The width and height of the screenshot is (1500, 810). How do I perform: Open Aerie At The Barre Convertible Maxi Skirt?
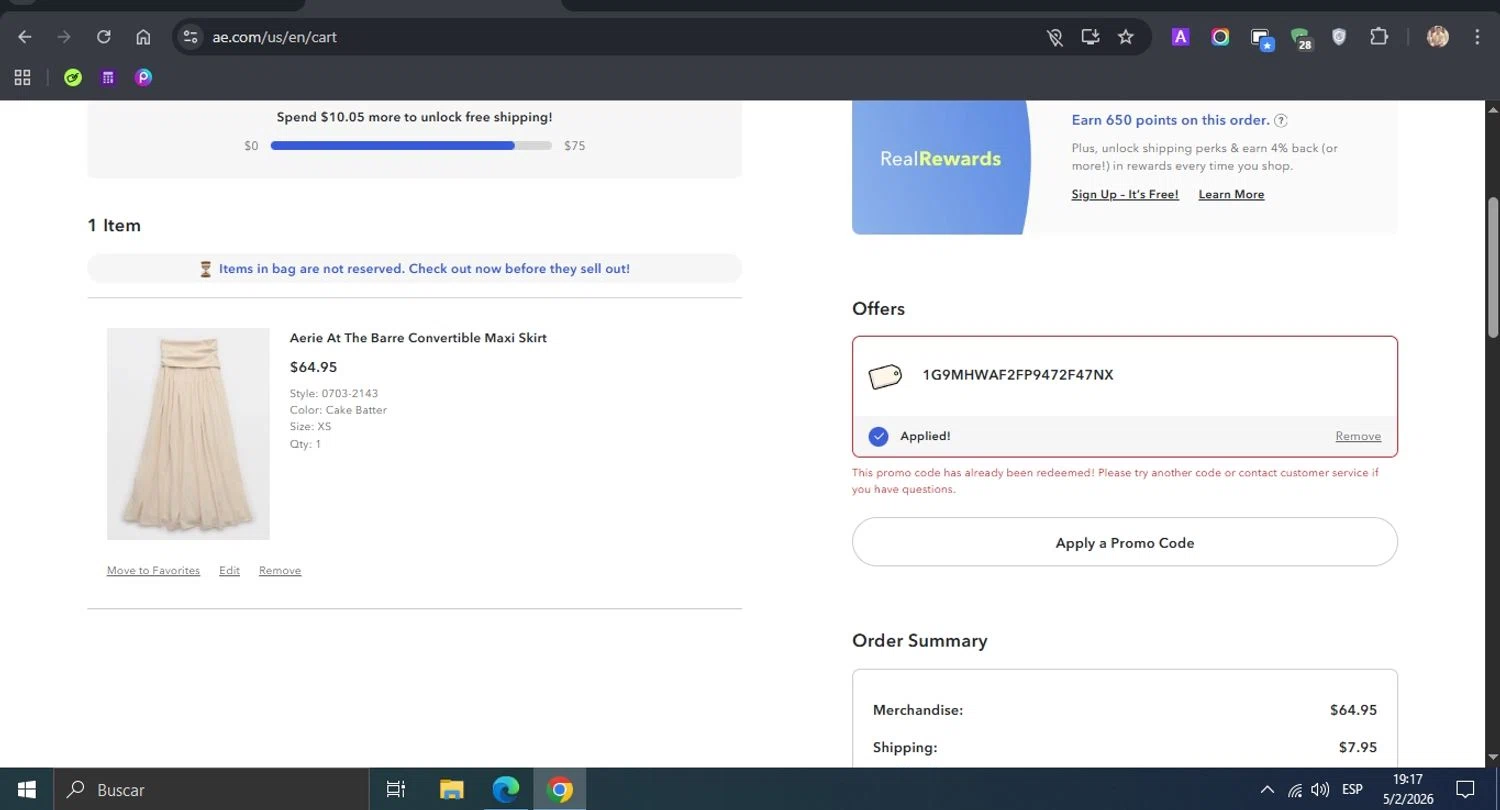(x=418, y=338)
